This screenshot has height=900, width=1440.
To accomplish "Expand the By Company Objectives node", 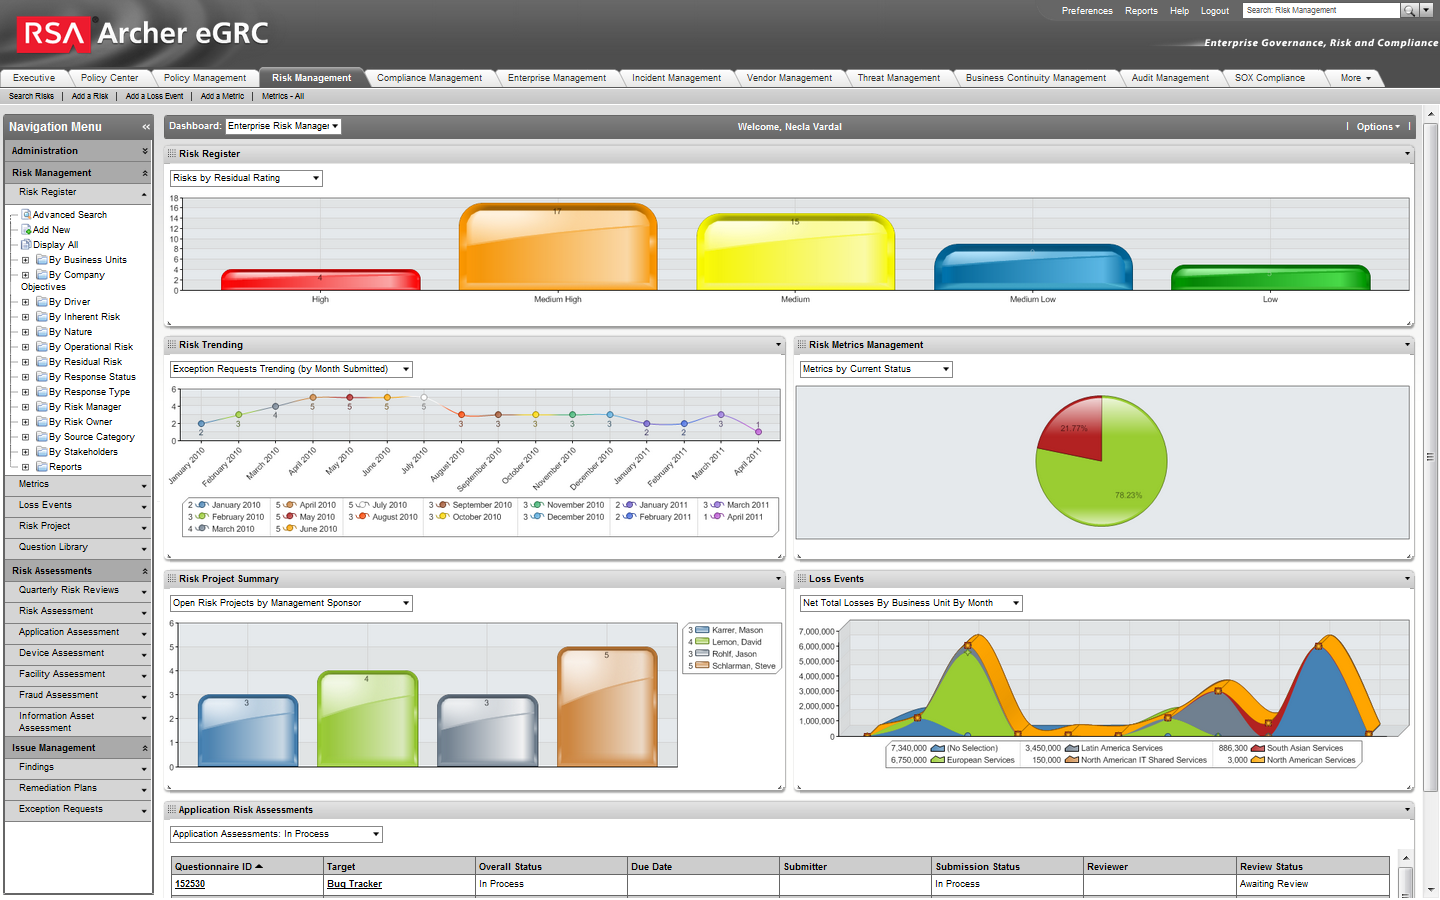I will pos(26,275).
